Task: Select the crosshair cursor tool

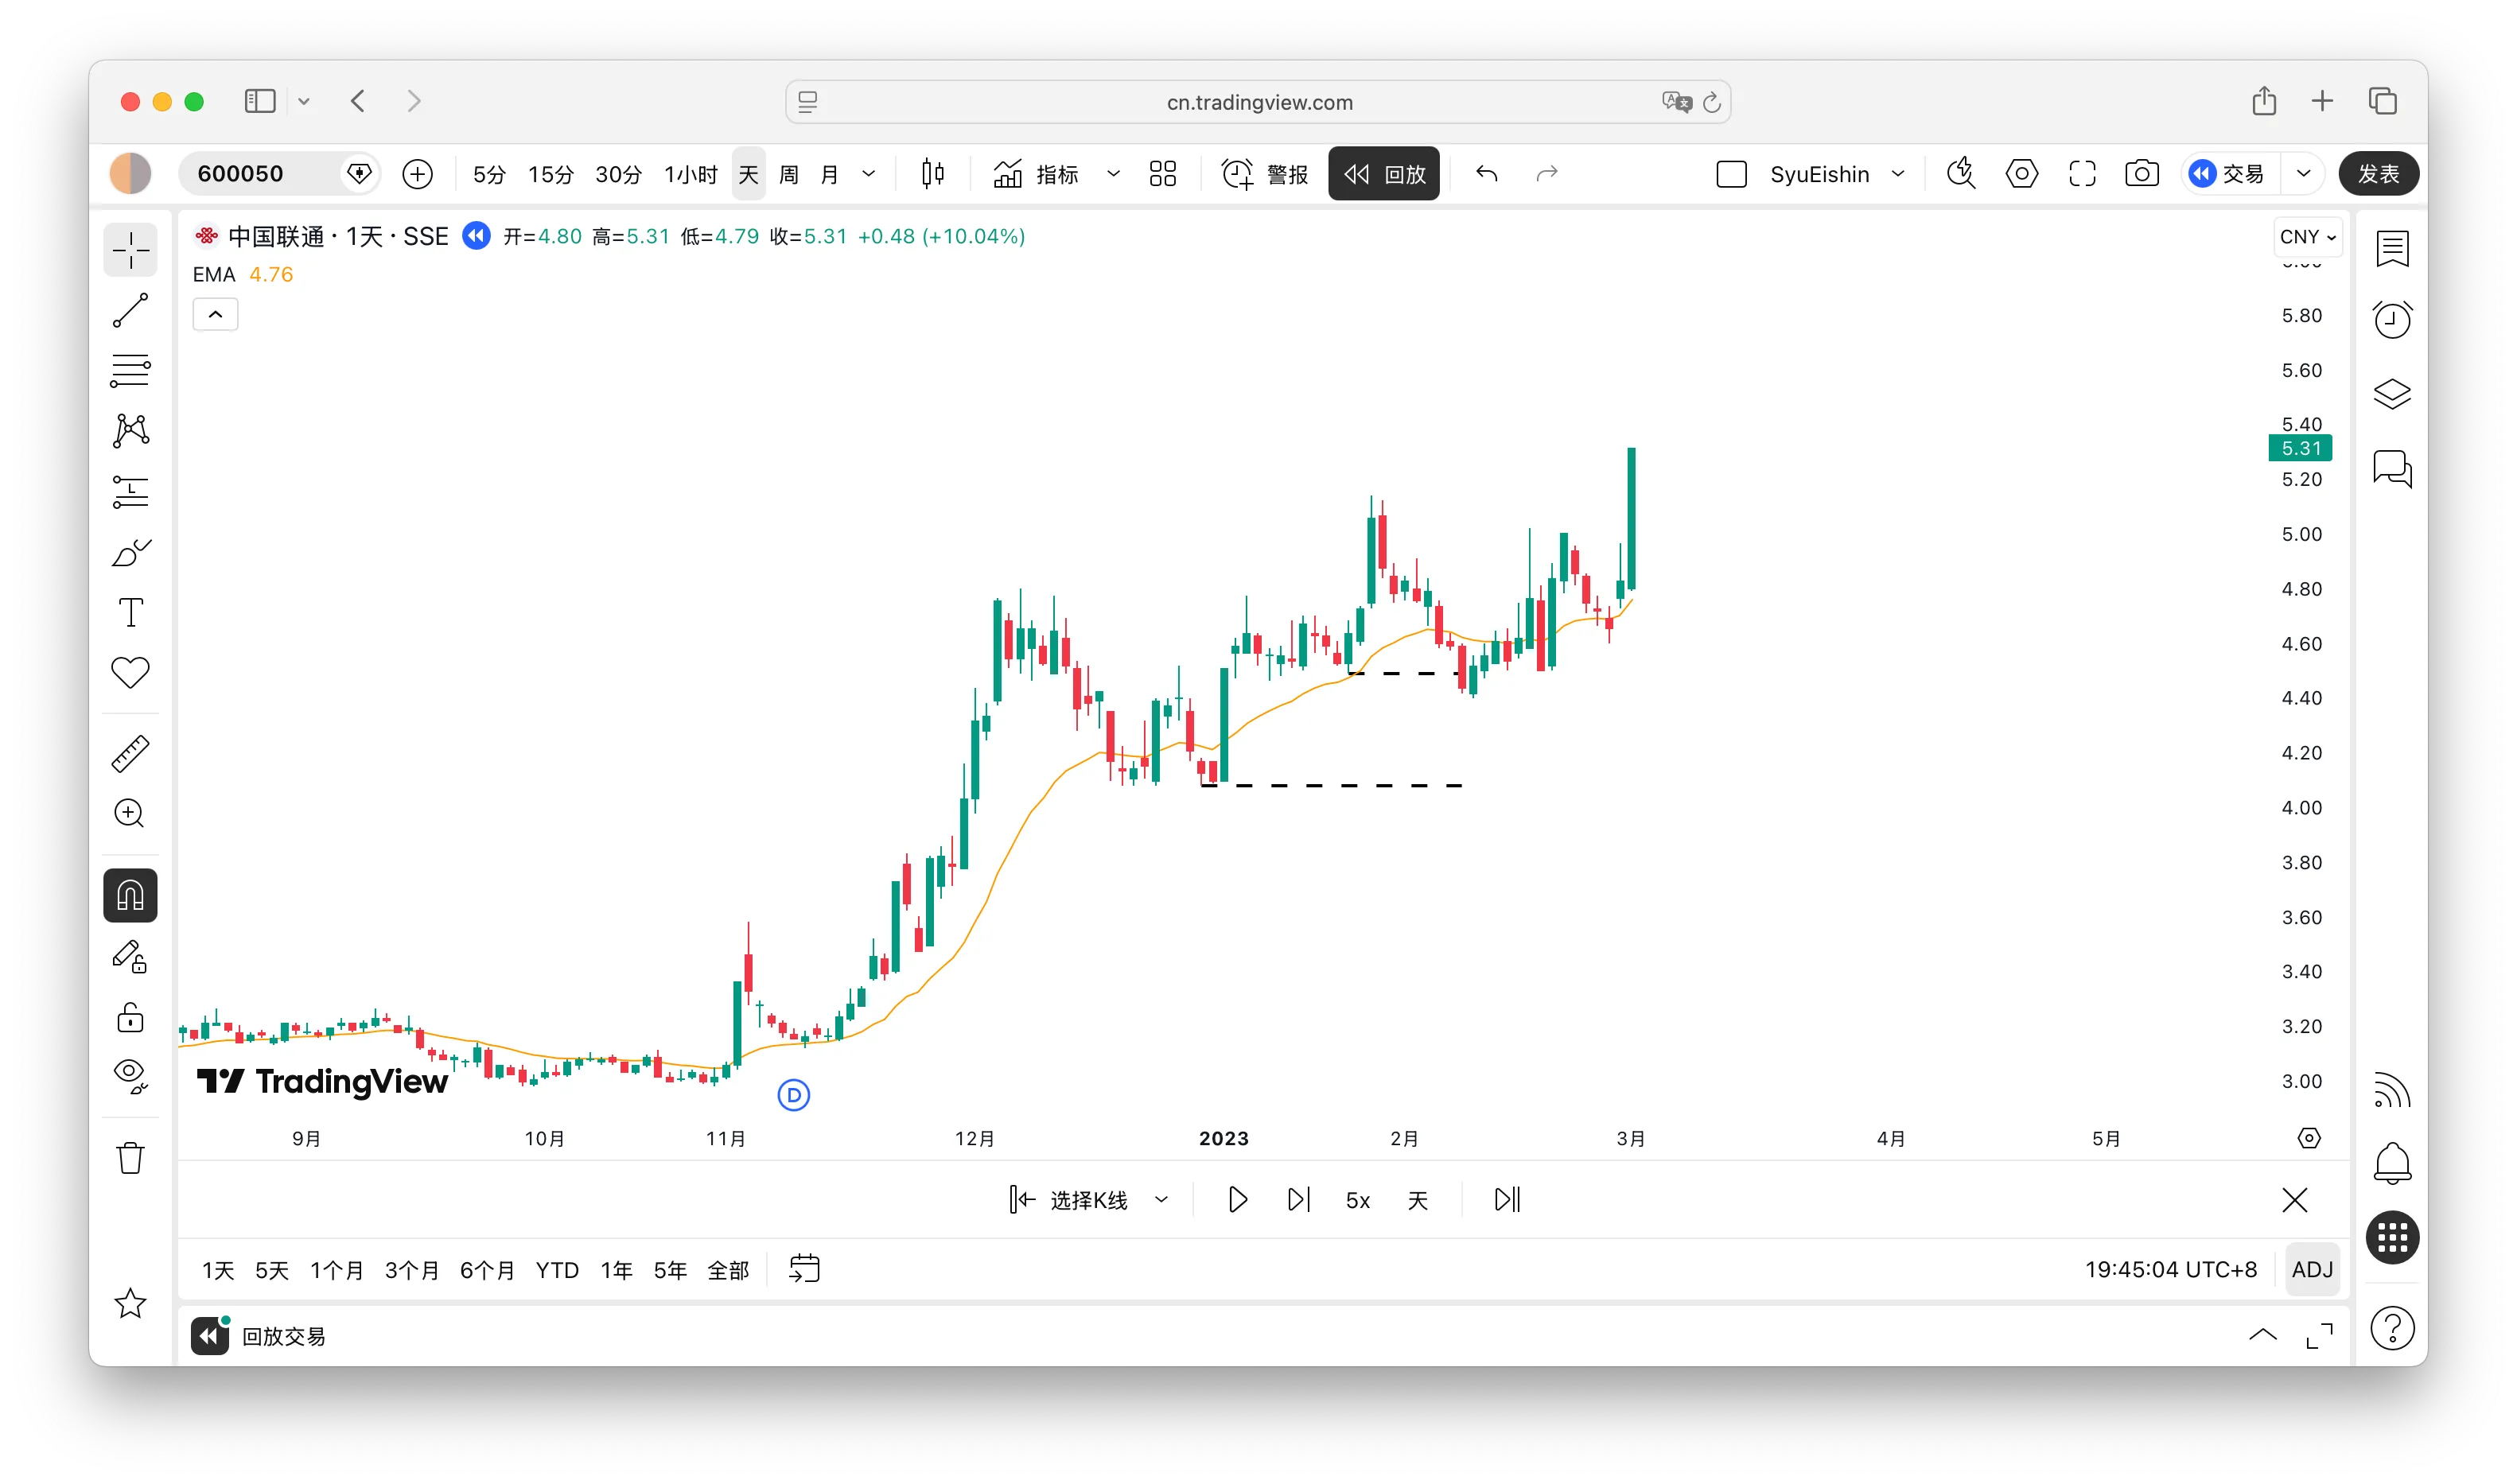Action: pos(130,249)
